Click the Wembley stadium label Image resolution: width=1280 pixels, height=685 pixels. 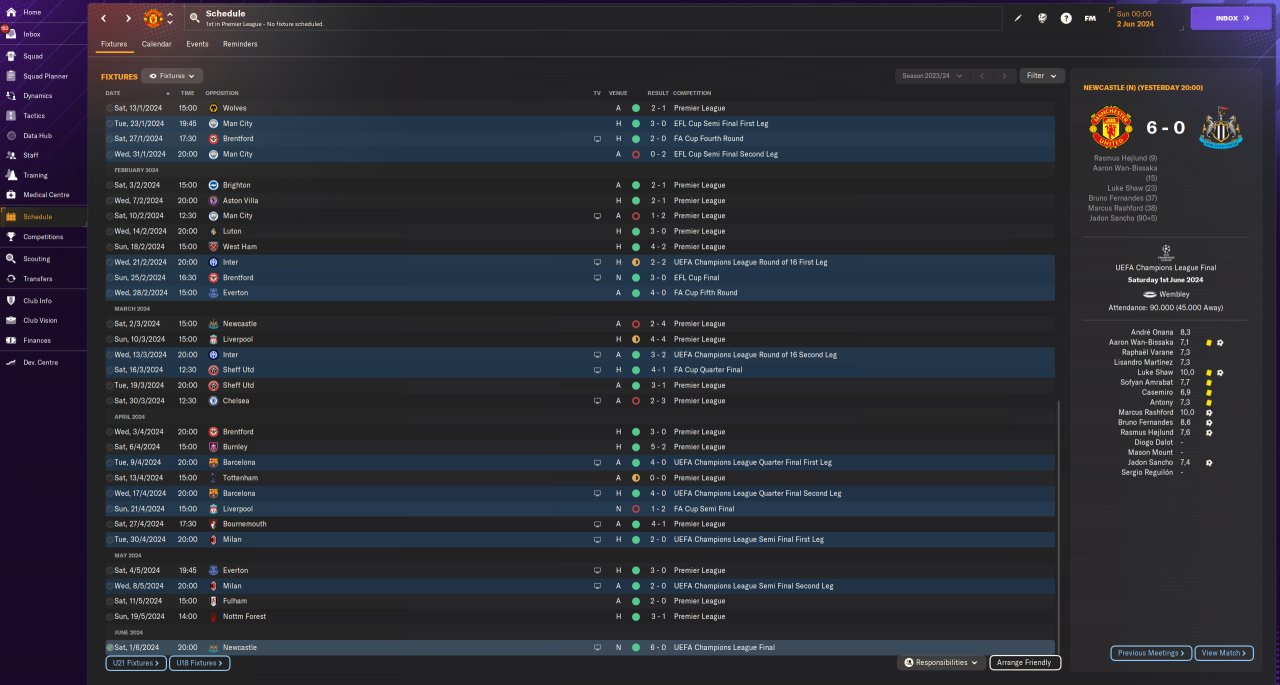pyautogui.click(x=1176, y=295)
